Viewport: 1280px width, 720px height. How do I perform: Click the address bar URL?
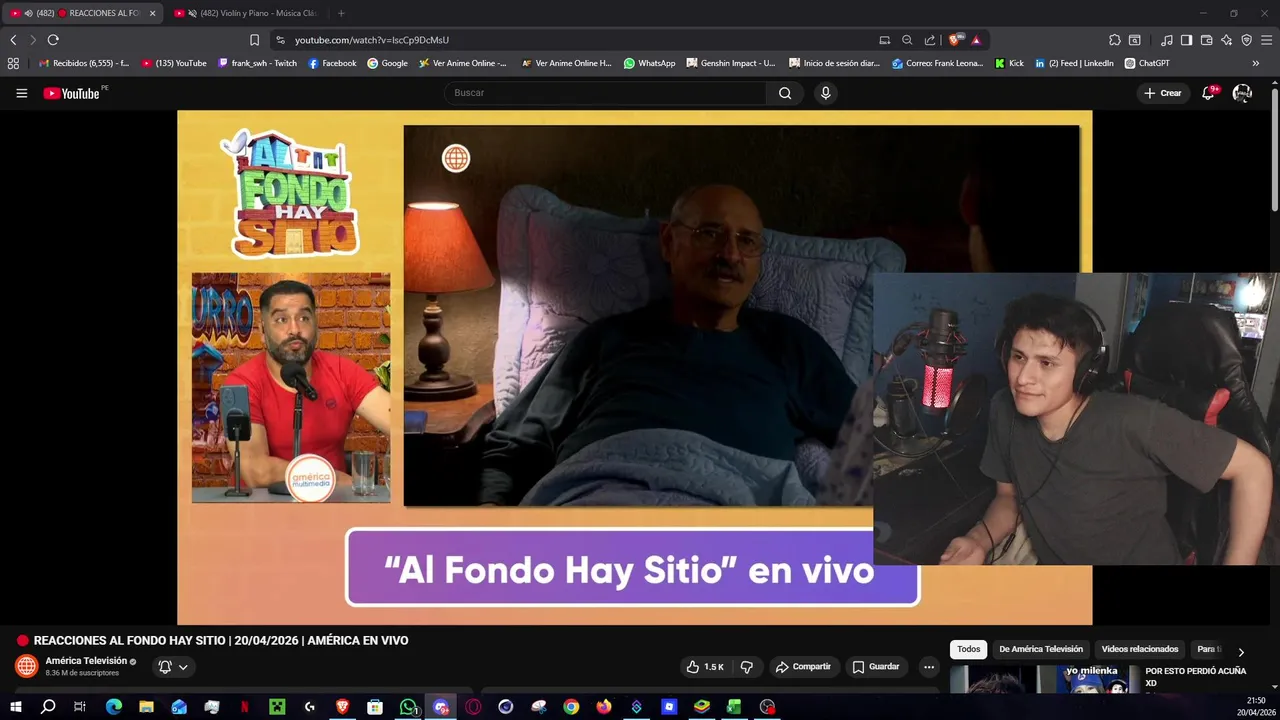[371, 40]
